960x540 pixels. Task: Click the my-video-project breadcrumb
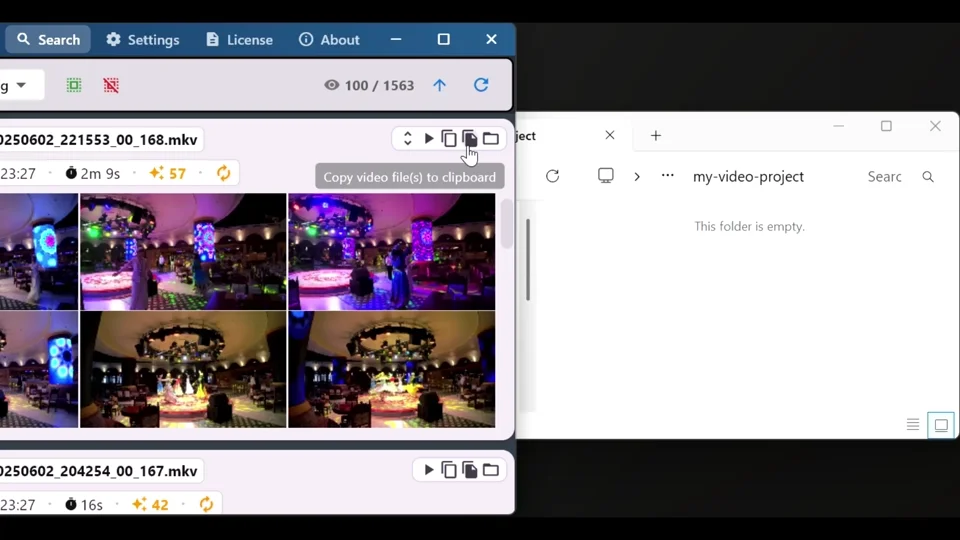coord(748,176)
